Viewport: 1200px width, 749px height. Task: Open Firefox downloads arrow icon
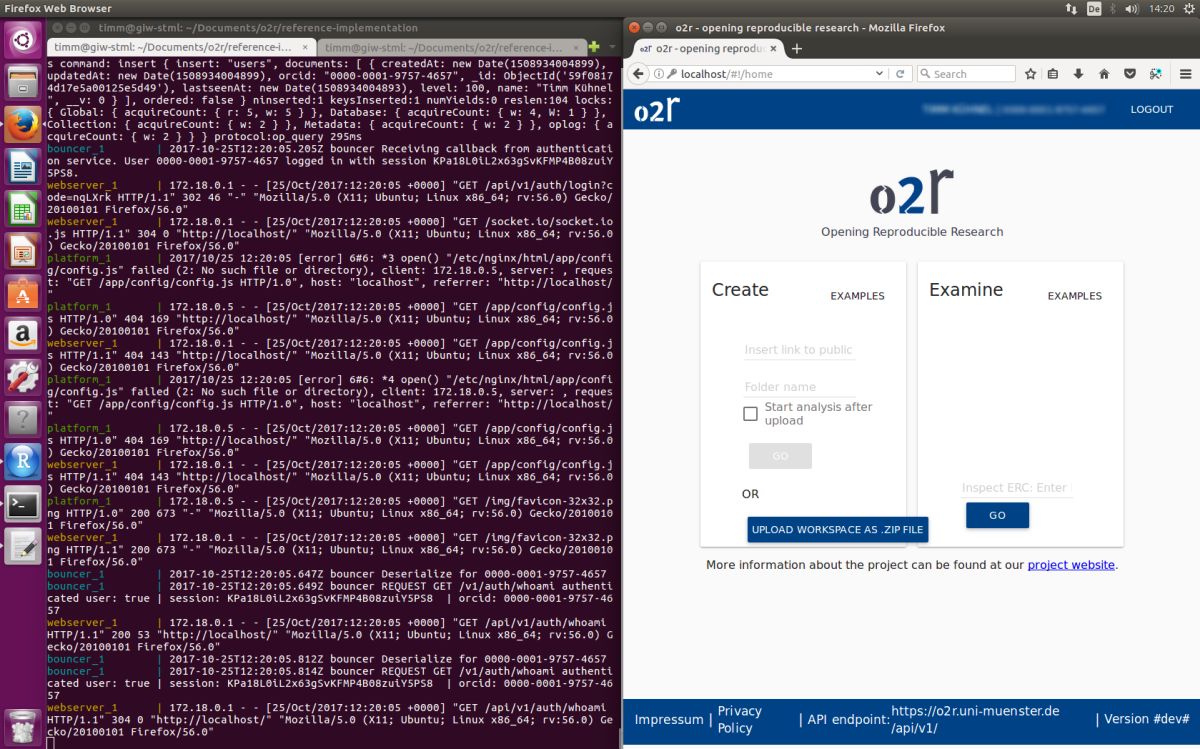coord(1078,73)
